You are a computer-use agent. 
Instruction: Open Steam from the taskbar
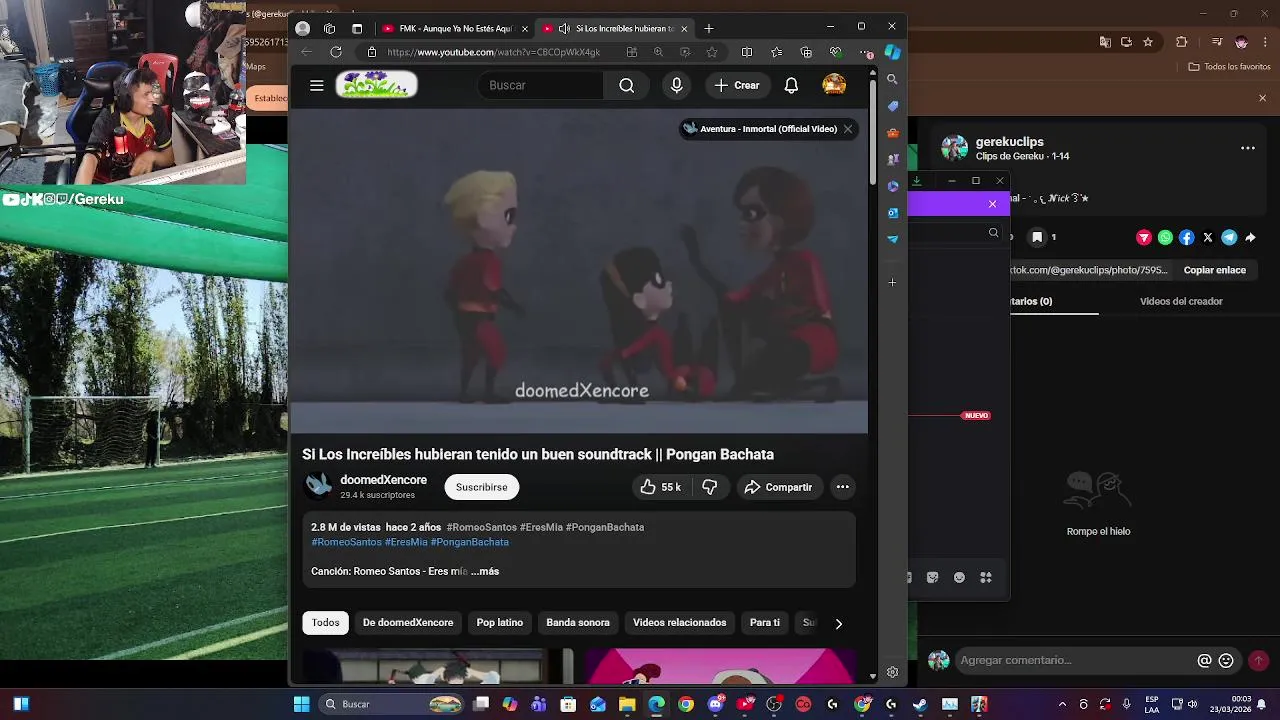point(920,704)
